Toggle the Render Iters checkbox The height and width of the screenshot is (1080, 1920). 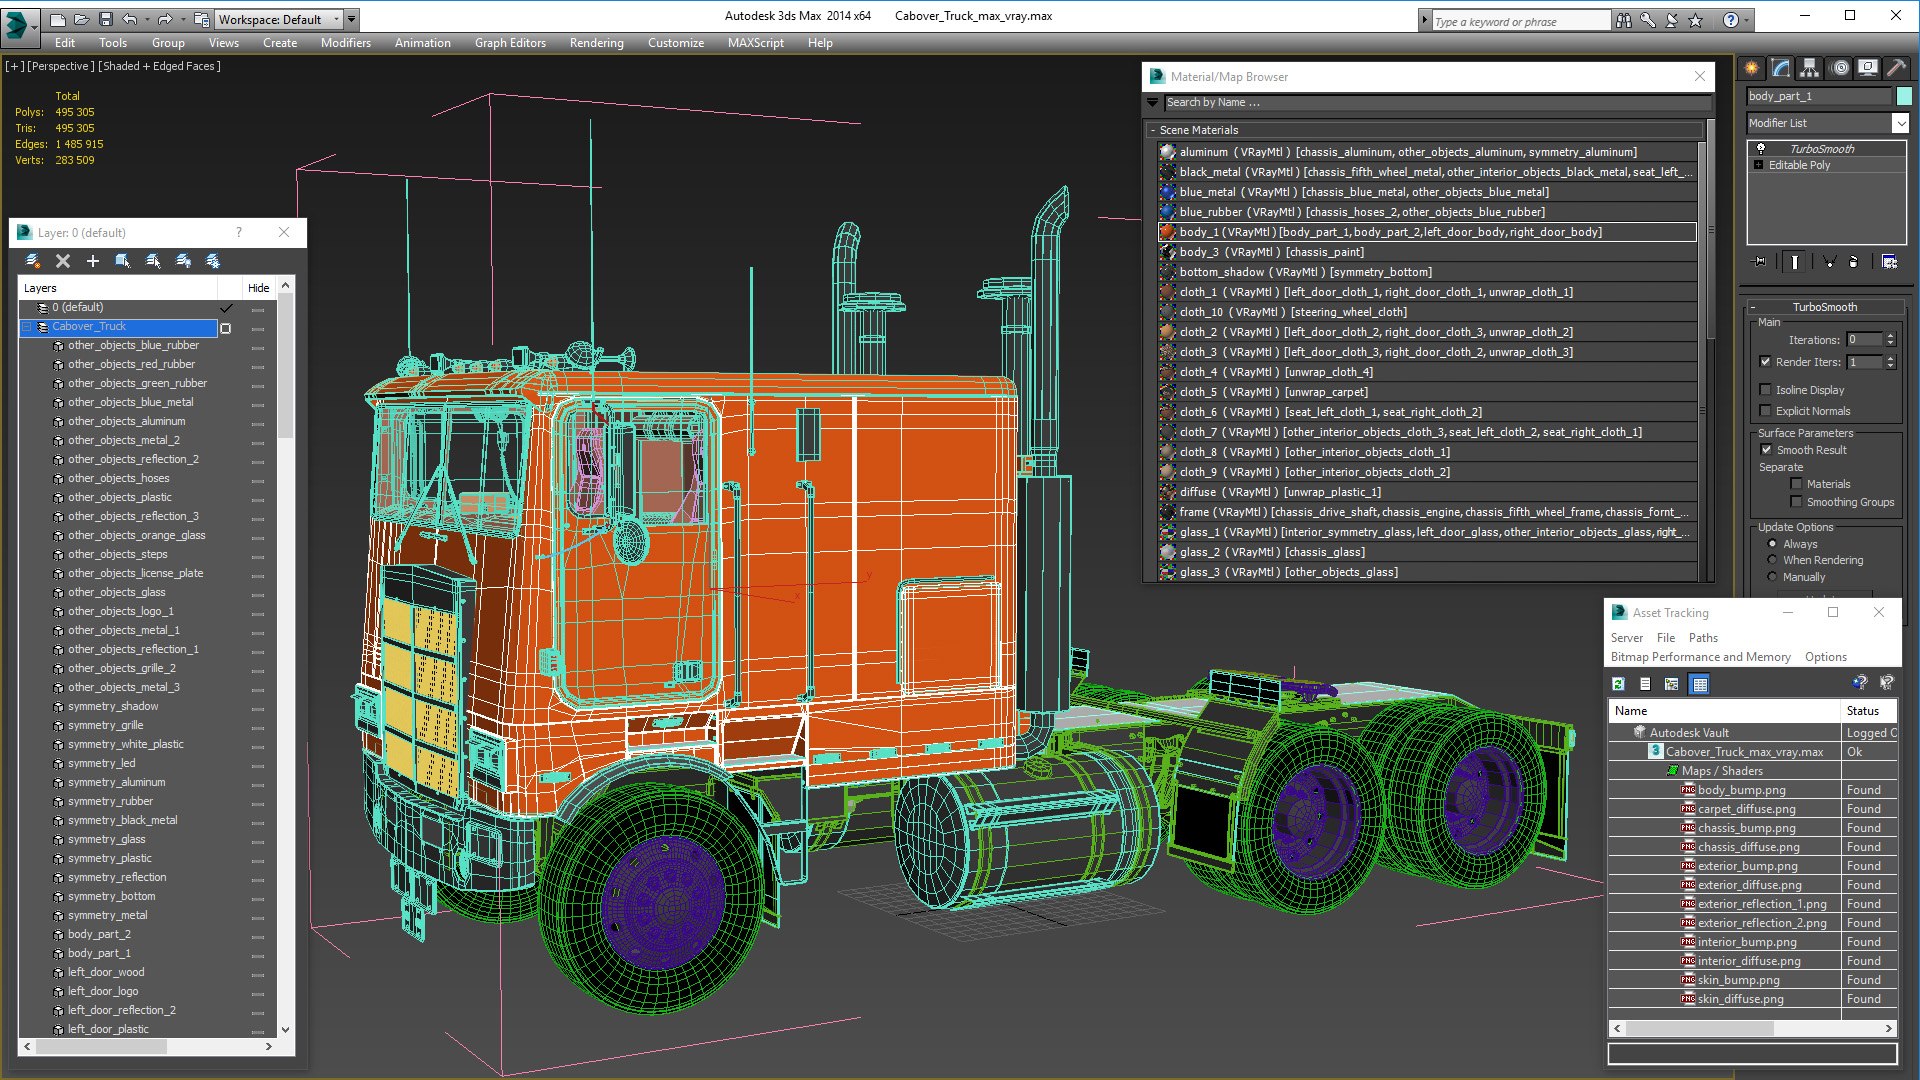[1765, 362]
